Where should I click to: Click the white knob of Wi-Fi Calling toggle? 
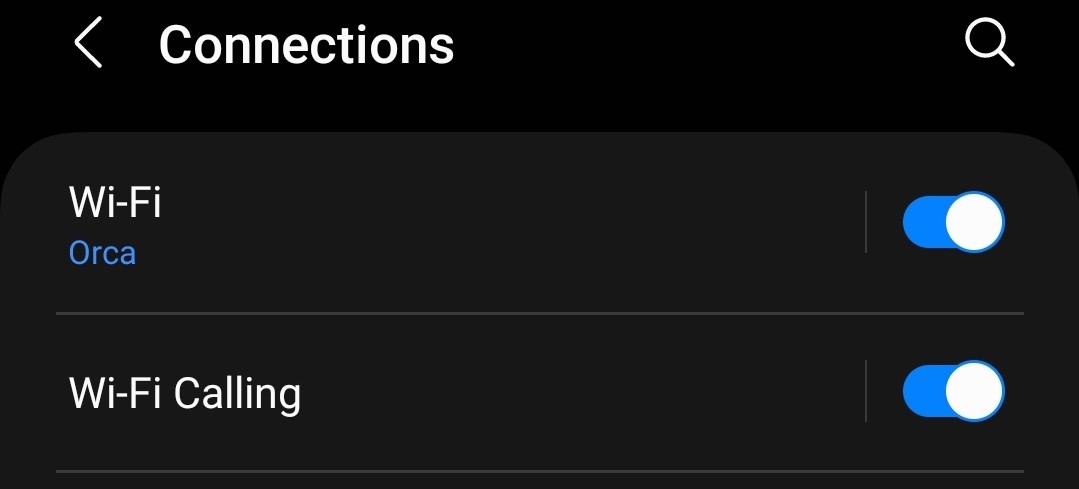point(974,391)
